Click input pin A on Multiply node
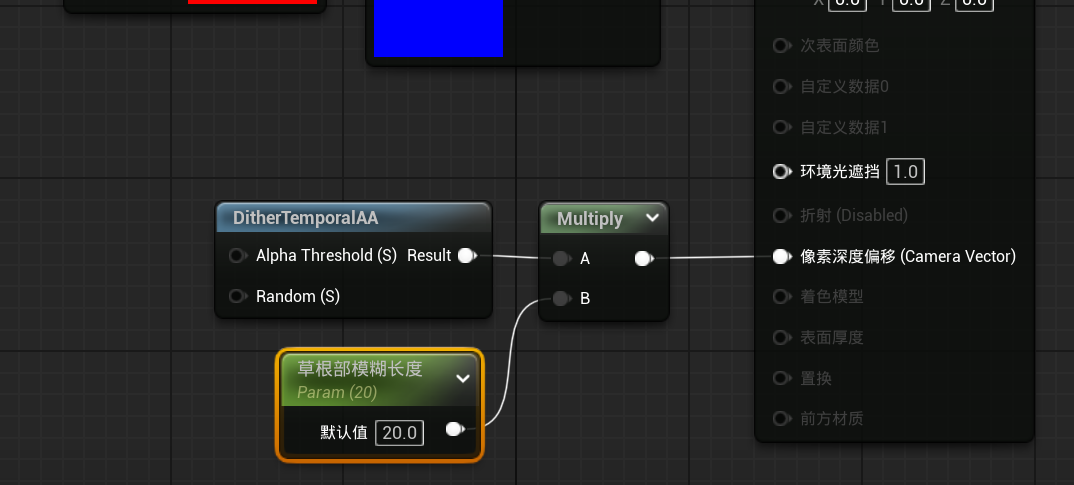The height and width of the screenshot is (485, 1074). 561,259
